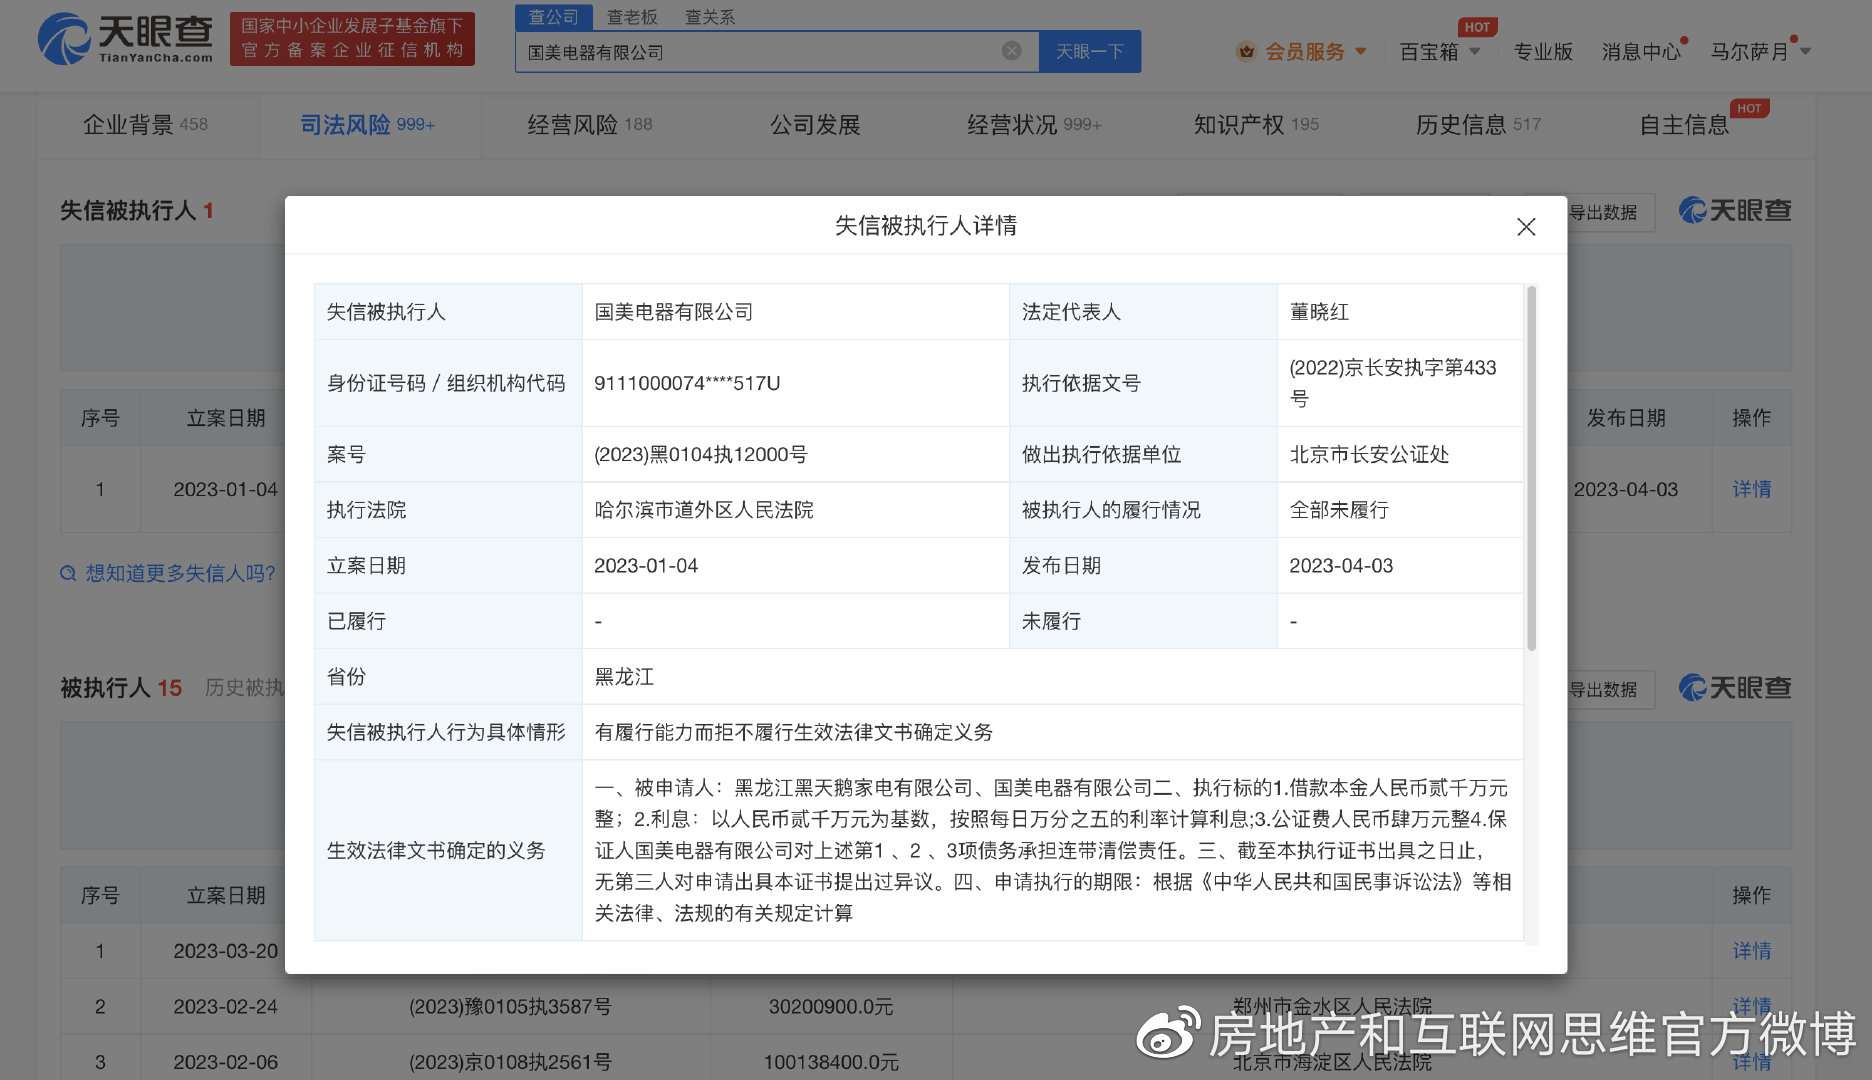Click the 国美电器有限公司 name in the dialog

(x=674, y=312)
